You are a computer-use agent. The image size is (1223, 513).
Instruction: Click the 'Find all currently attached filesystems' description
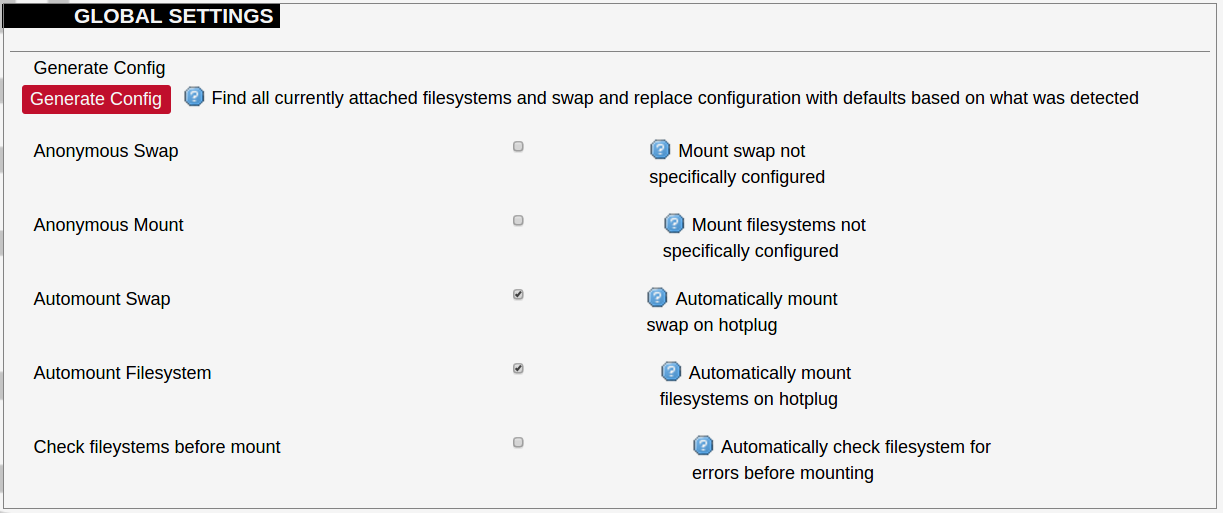pos(675,98)
